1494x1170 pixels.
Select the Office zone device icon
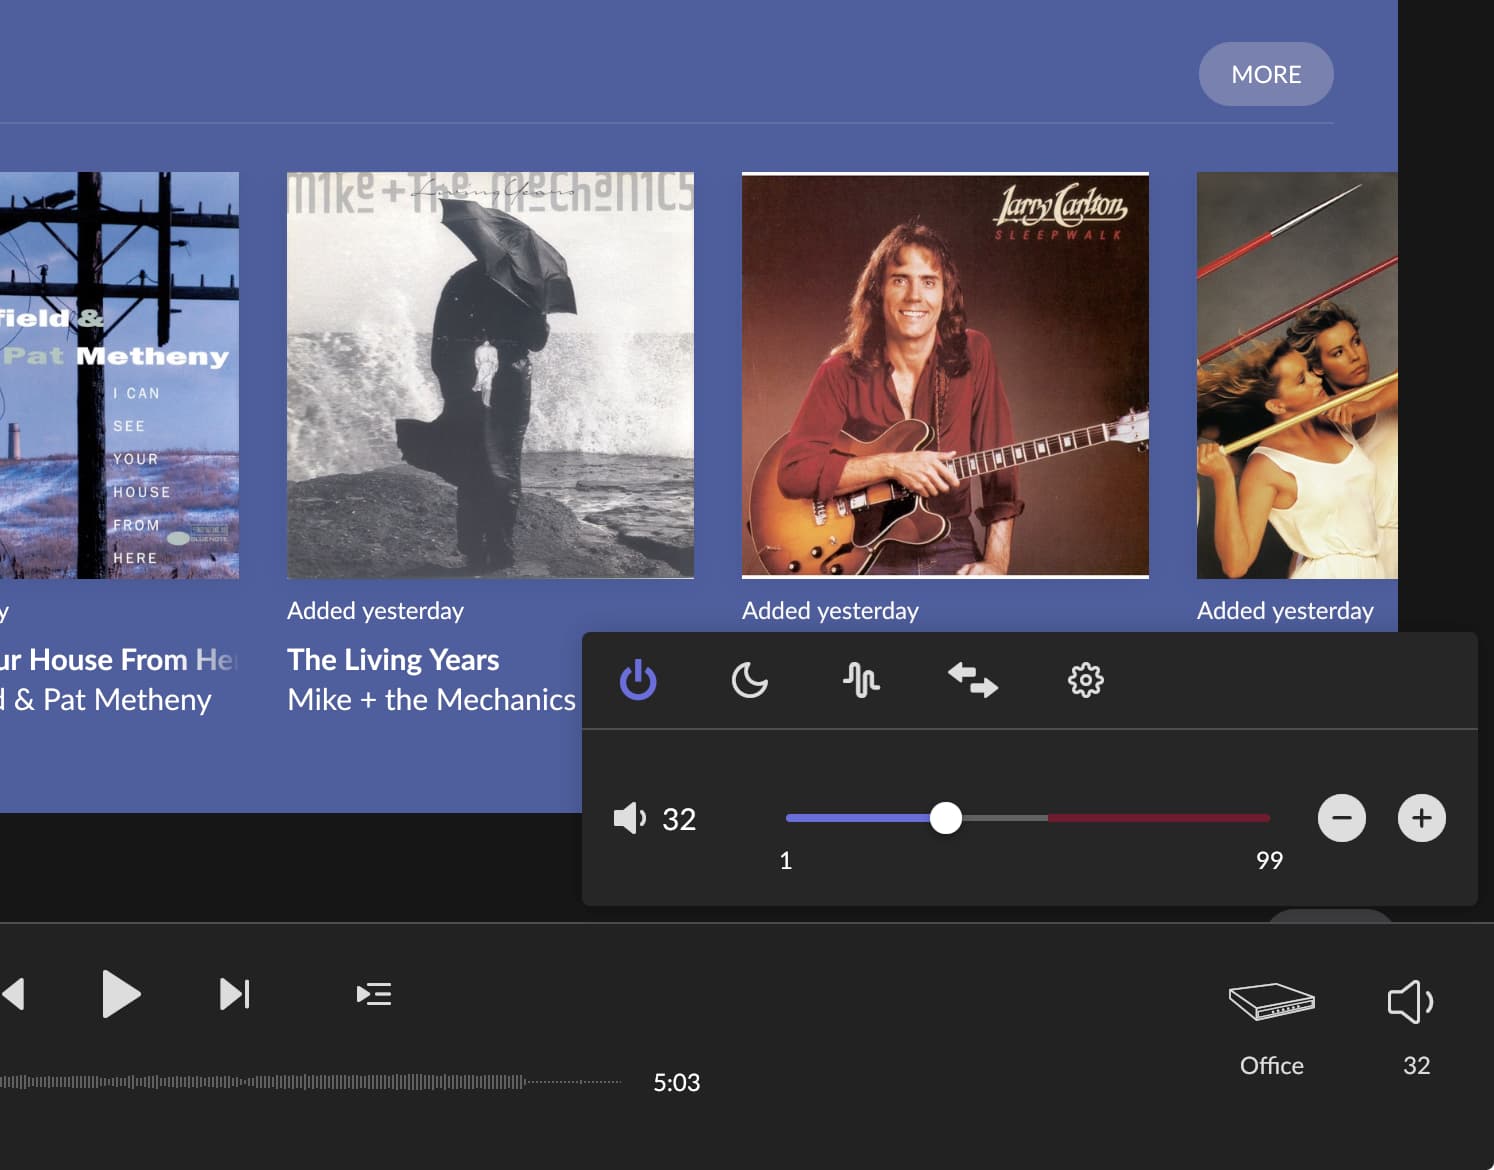(1271, 1001)
